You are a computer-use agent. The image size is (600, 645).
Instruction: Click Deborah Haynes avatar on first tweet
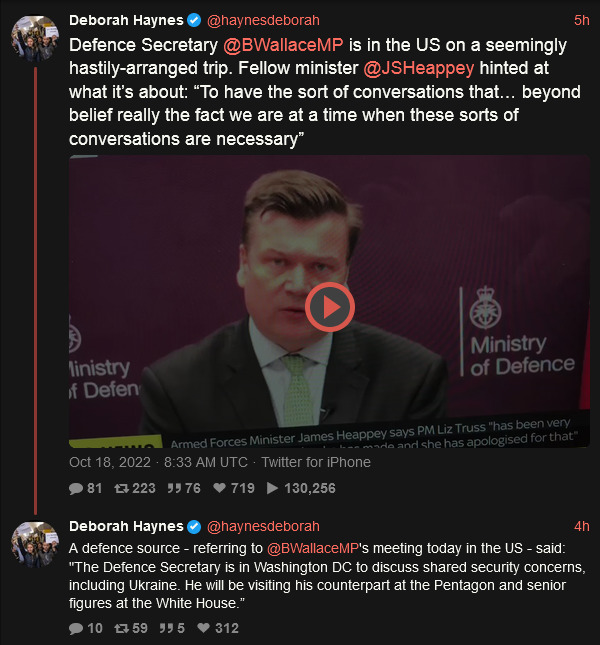click(x=35, y=39)
